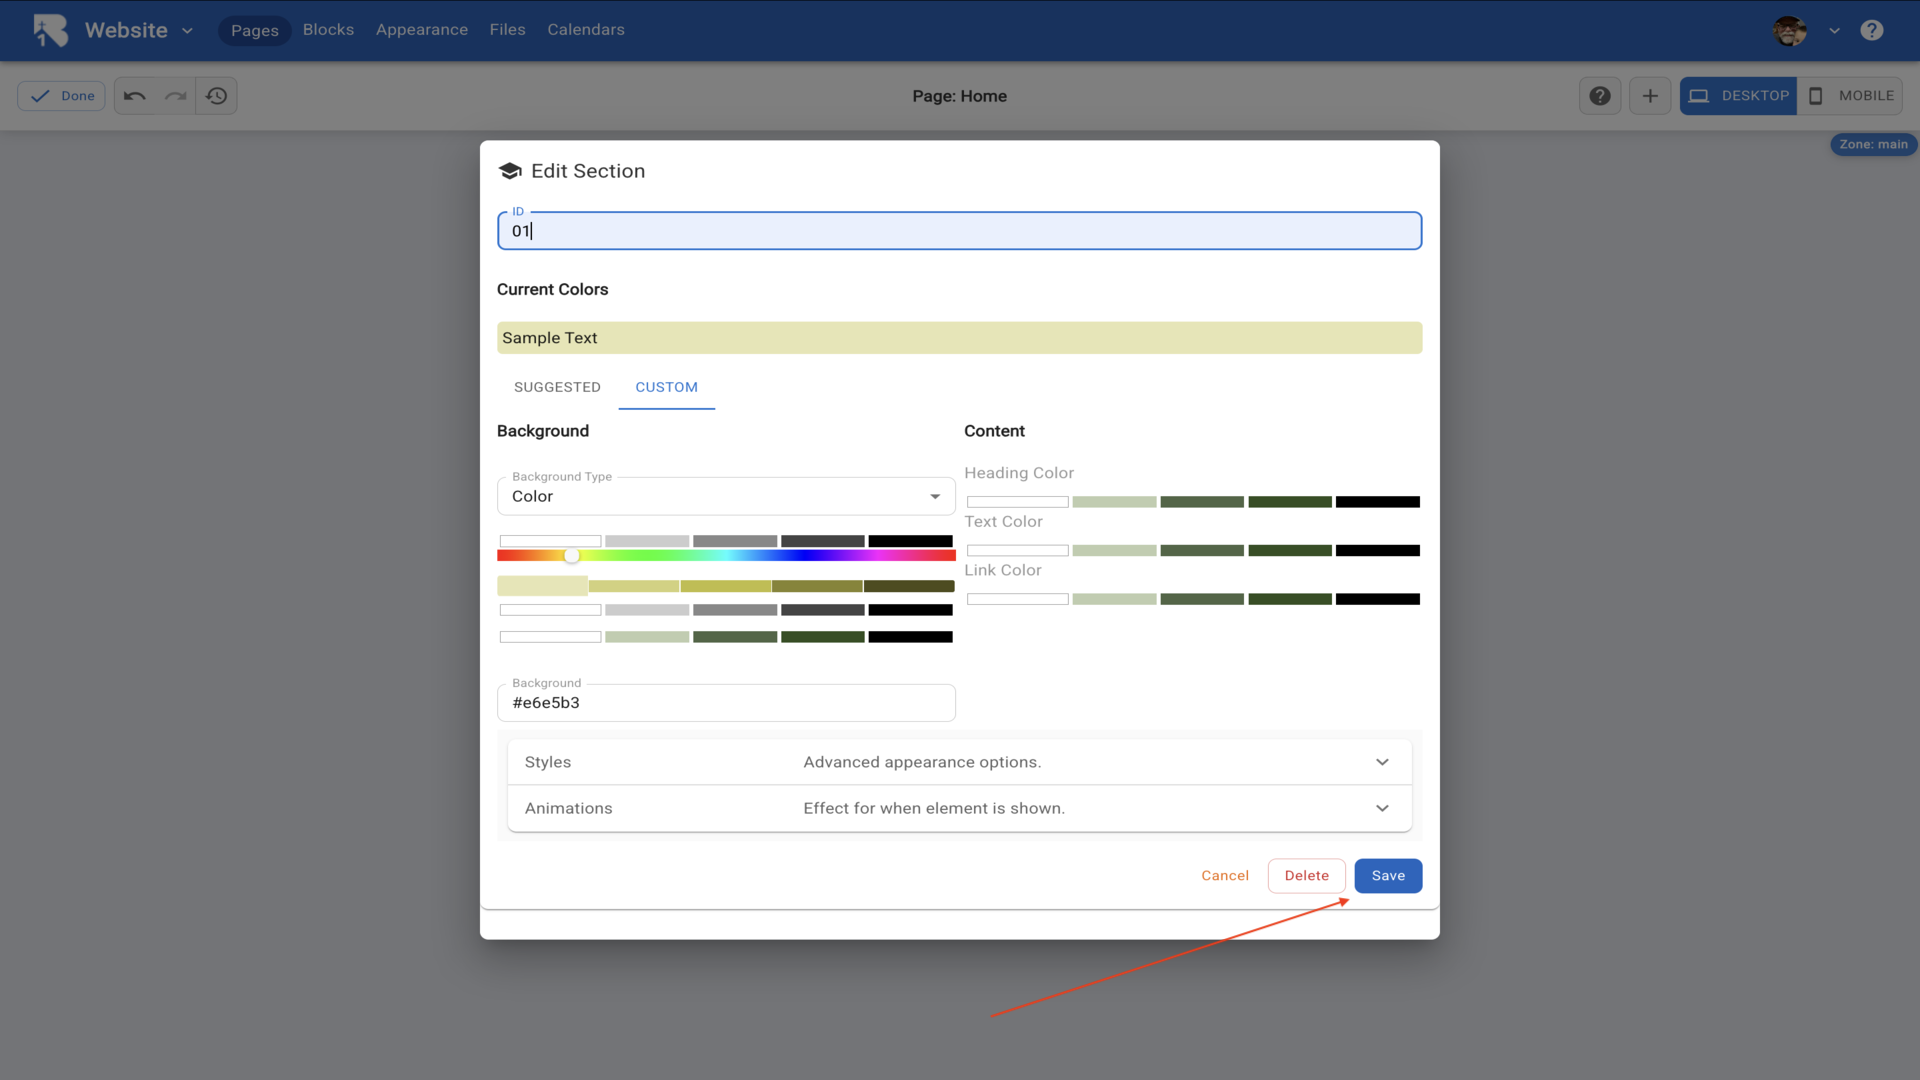Click the Save button
Image resolution: width=1920 pixels, height=1080 pixels.
[1388, 876]
